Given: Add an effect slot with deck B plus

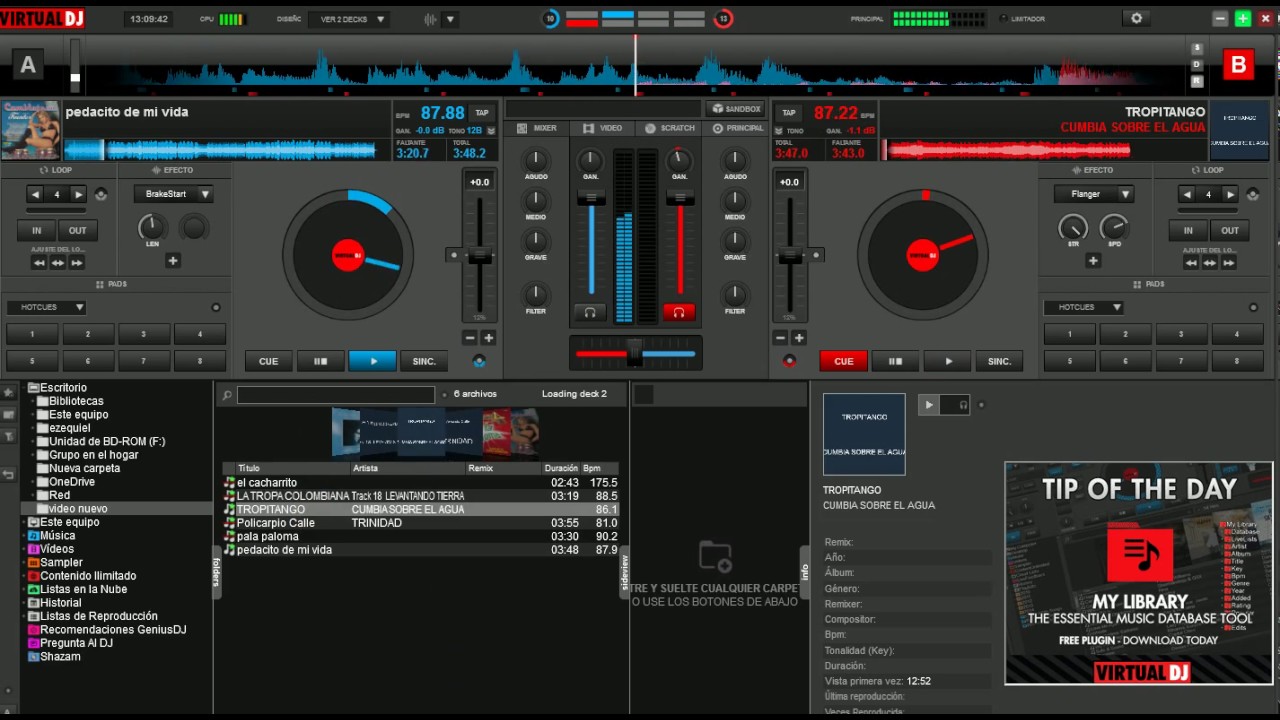Looking at the screenshot, I should point(1093,261).
